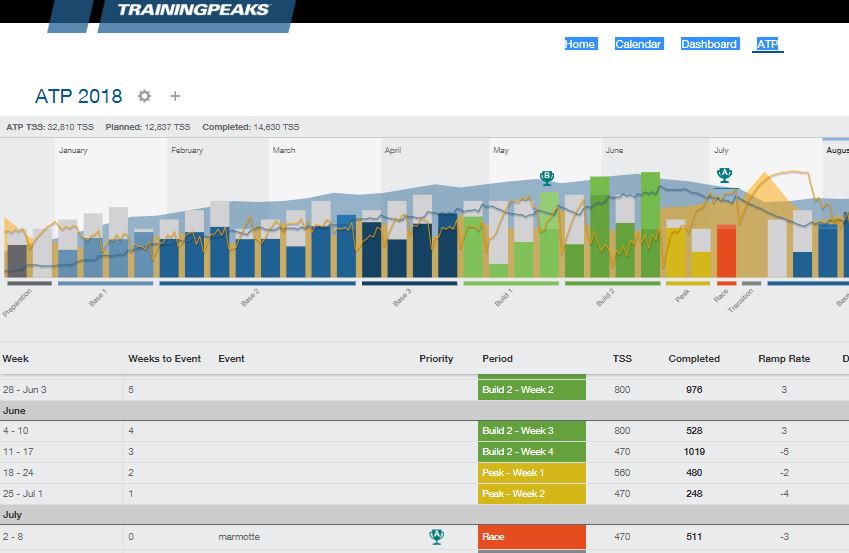
Task: Open ATP settings gear icon
Action: 145,96
